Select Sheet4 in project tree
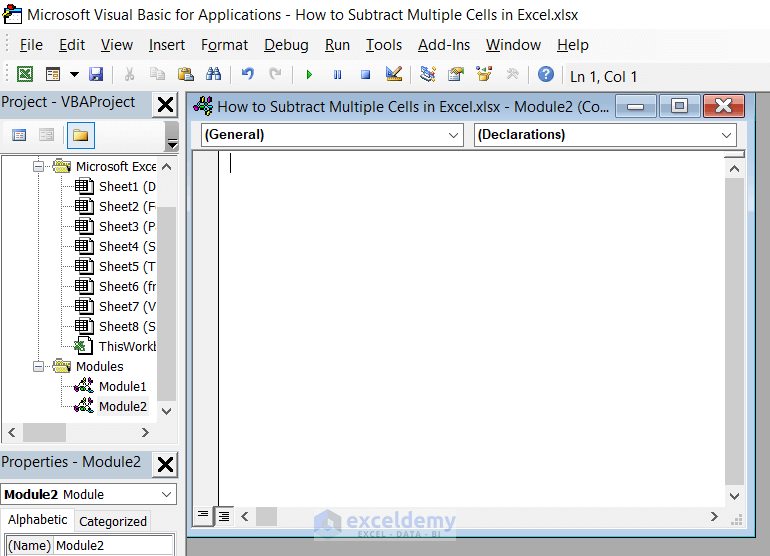The width and height of the screenshot is (770, 556). [x=115, y=247]
